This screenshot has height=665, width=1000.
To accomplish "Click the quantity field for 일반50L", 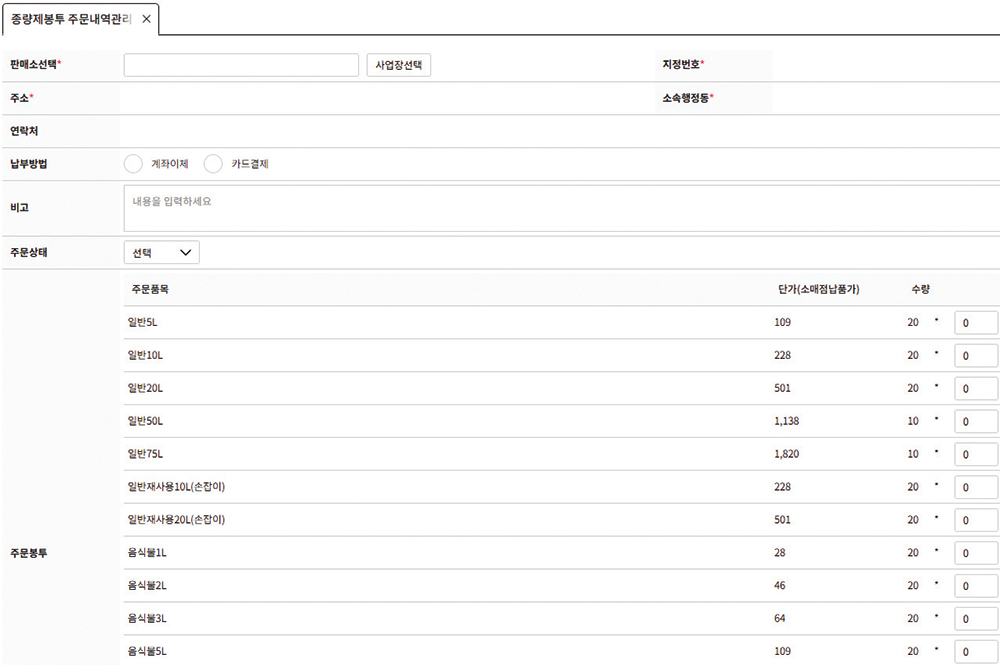I will click(975, 422).
